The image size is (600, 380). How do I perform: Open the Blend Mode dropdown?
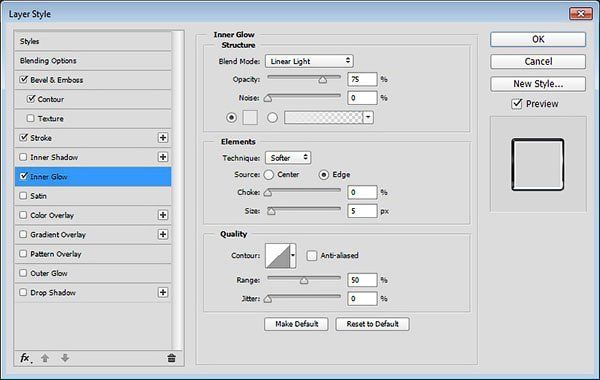point(309,61)
